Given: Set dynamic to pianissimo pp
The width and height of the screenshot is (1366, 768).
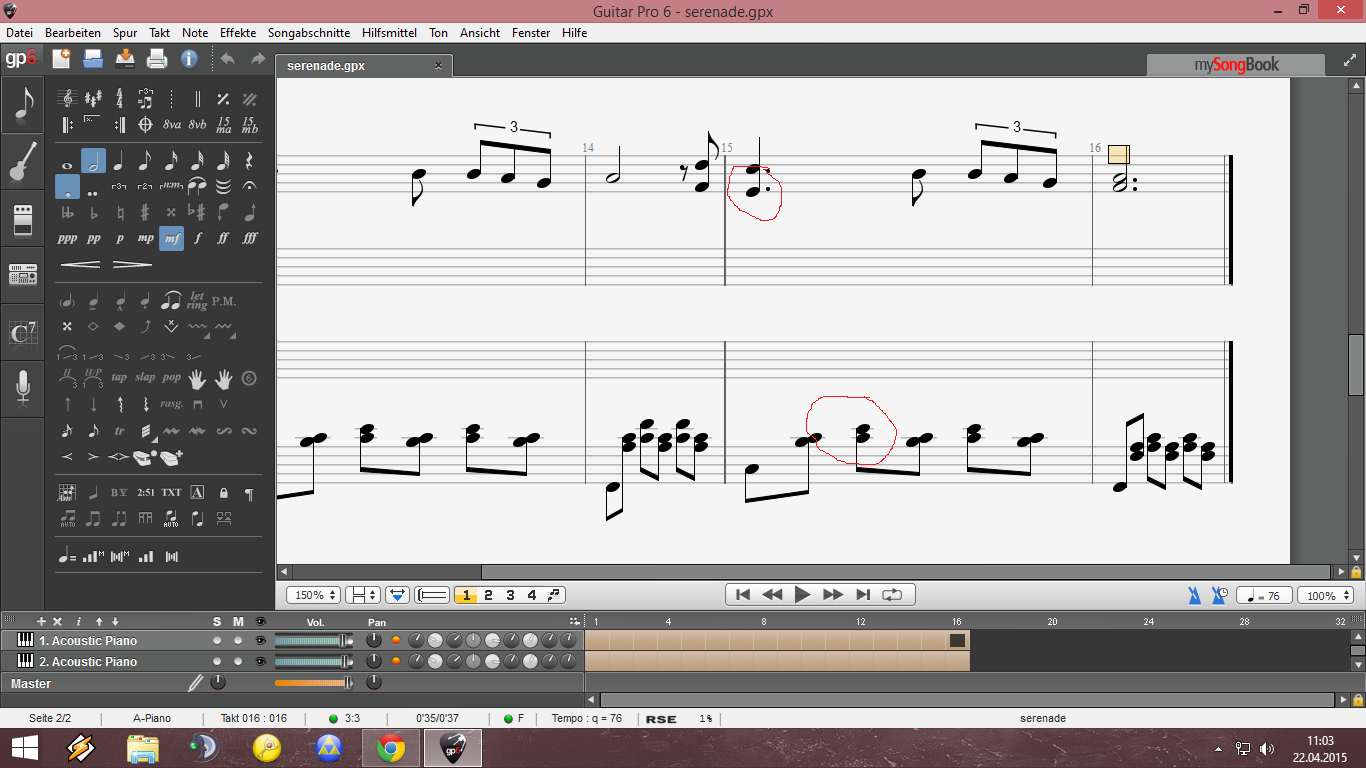Looking at the screenshot, I should pos(93,238).
